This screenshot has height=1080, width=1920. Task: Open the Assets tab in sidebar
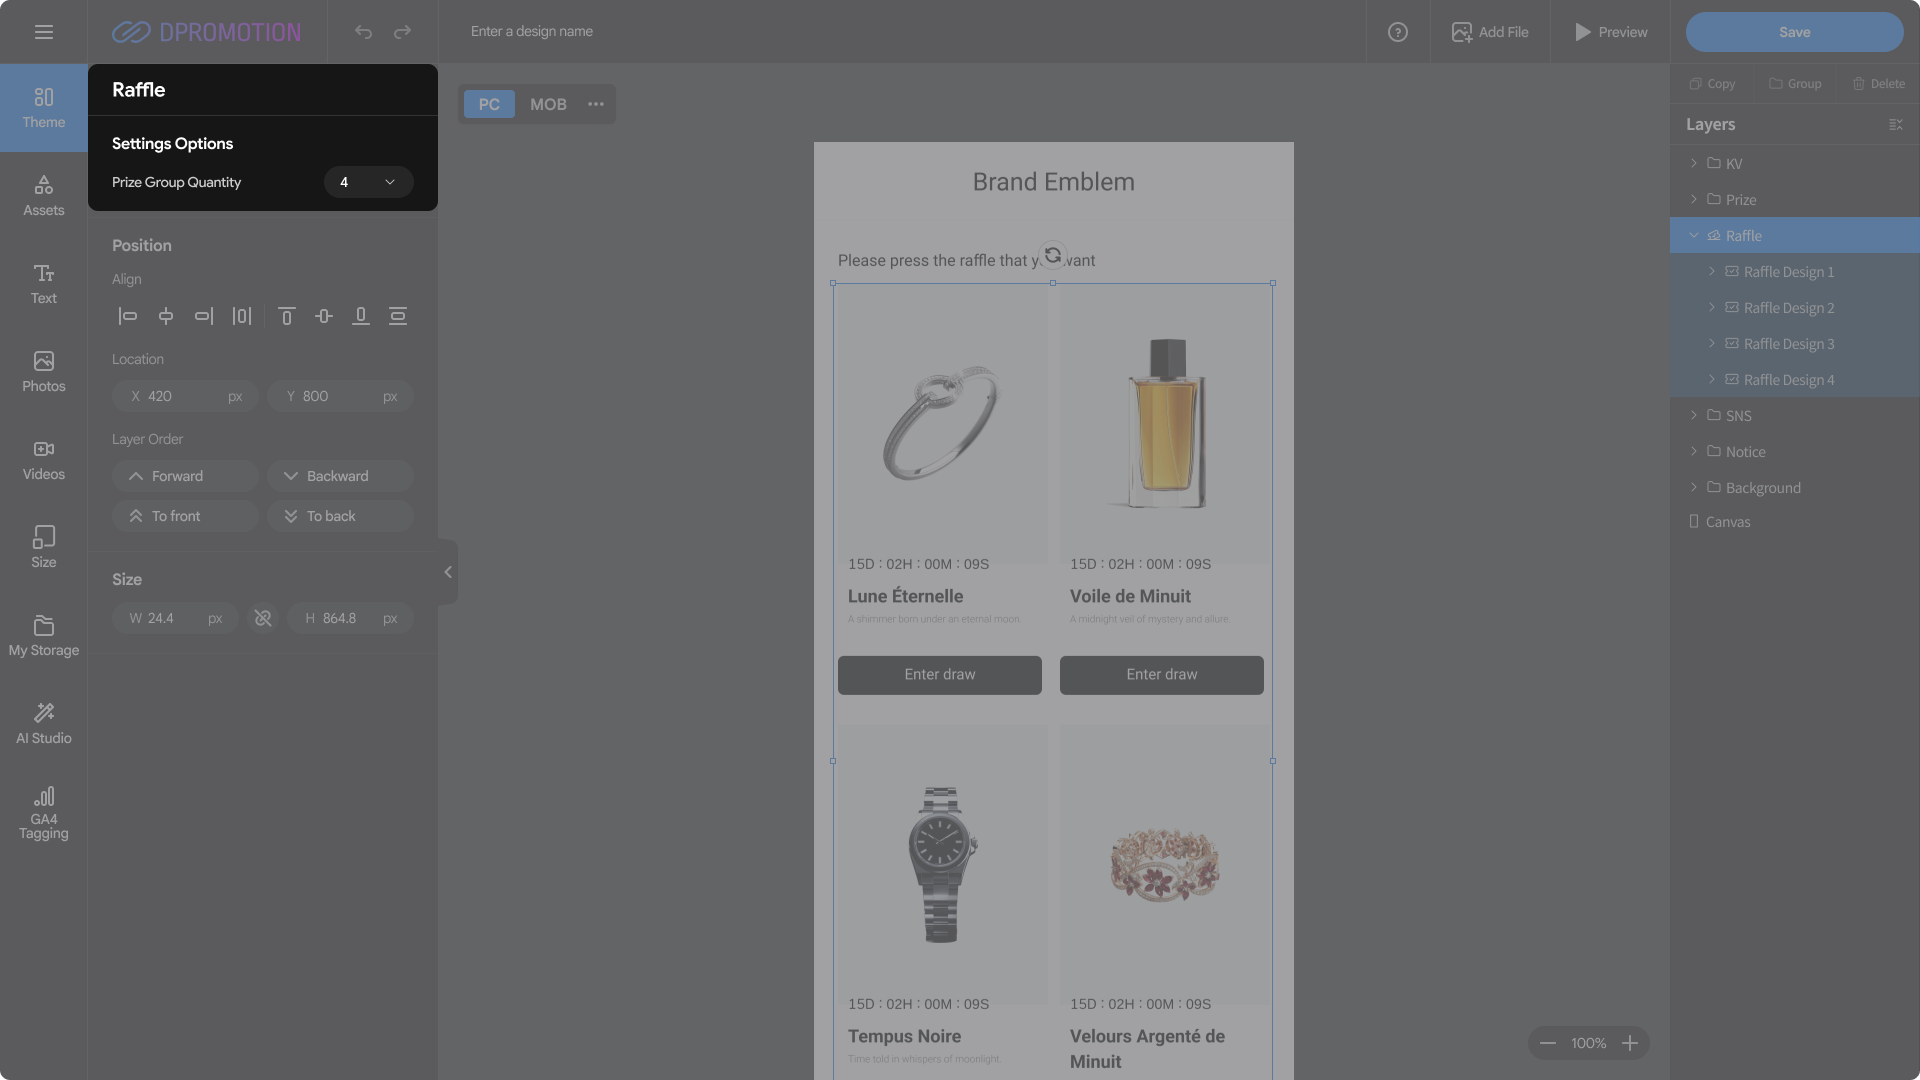pyautogui.click(x=44, y=195)
